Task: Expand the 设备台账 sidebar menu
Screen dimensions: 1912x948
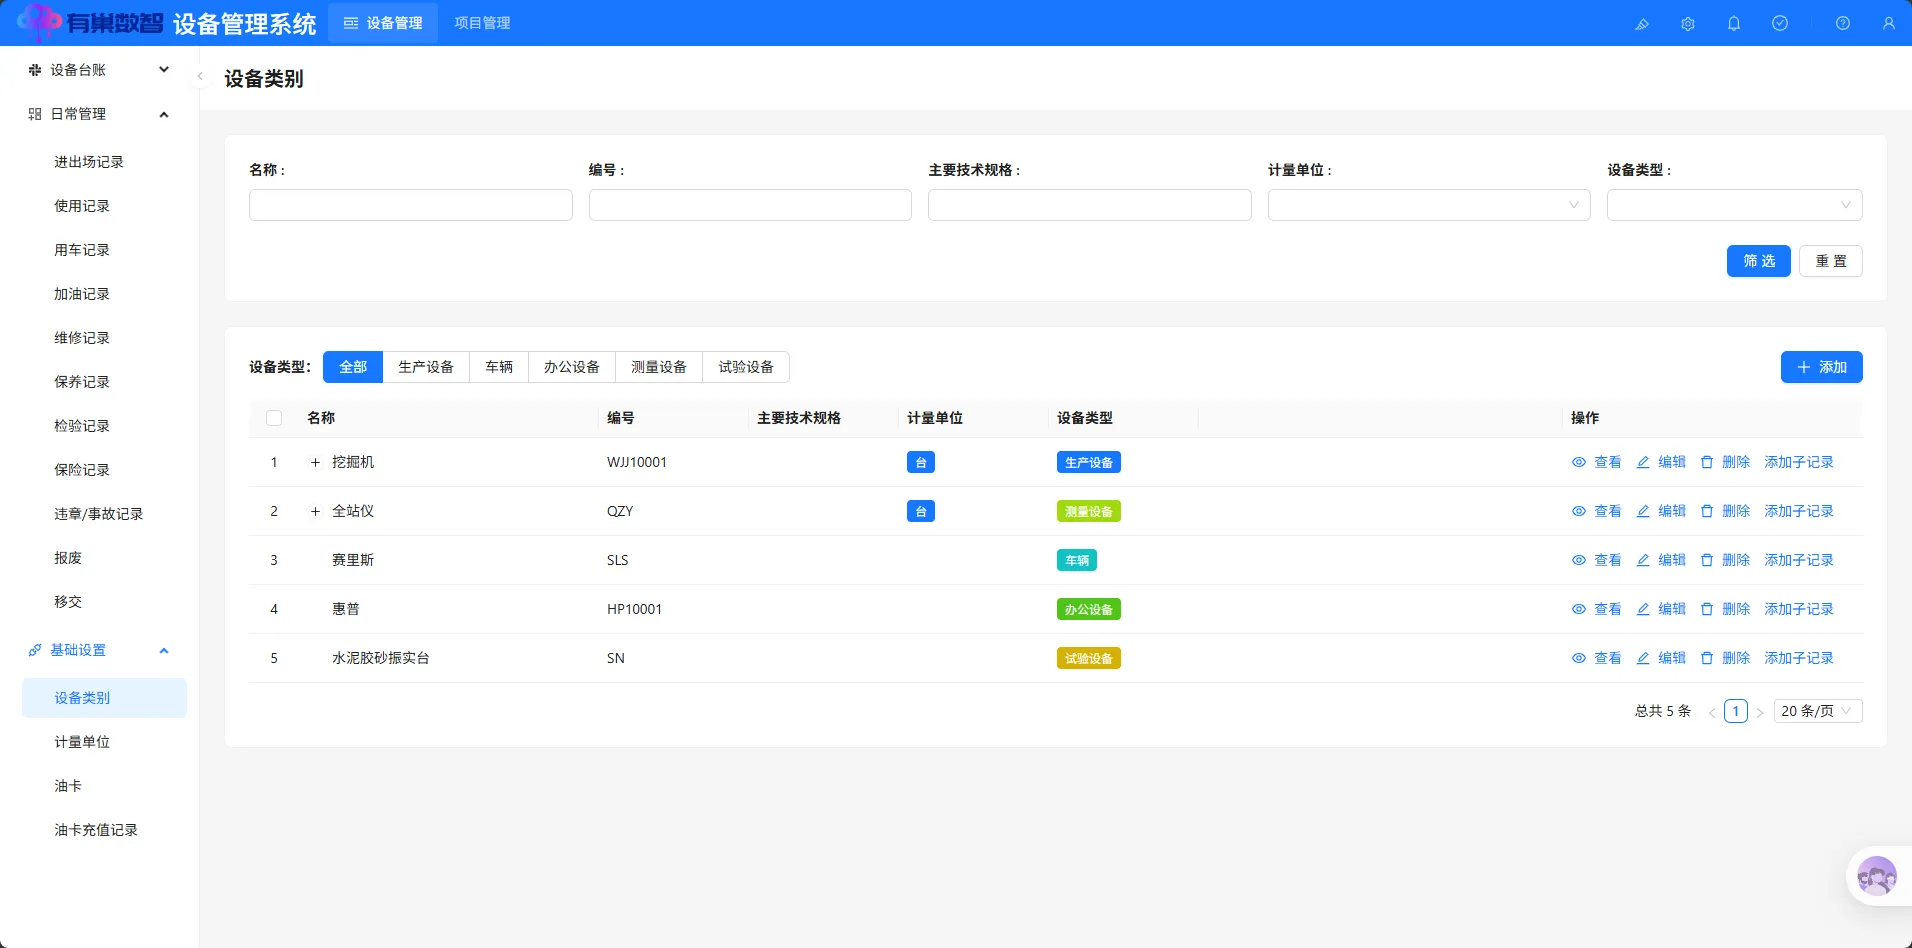Action: point(99,70)
